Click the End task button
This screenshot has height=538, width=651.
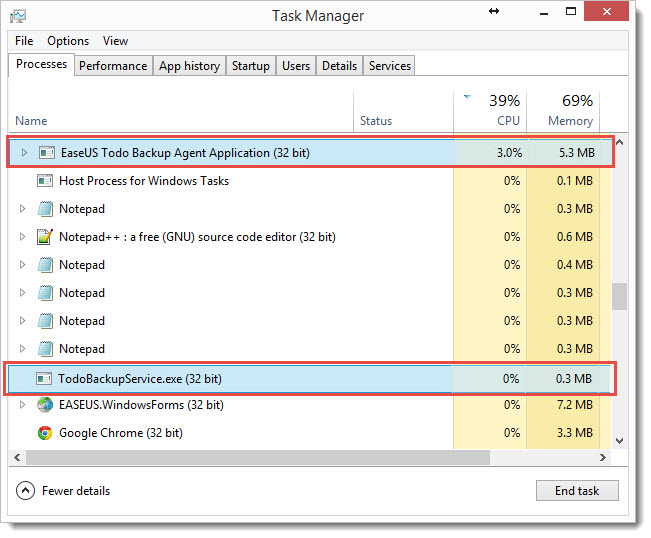click(x=577, y=491)
